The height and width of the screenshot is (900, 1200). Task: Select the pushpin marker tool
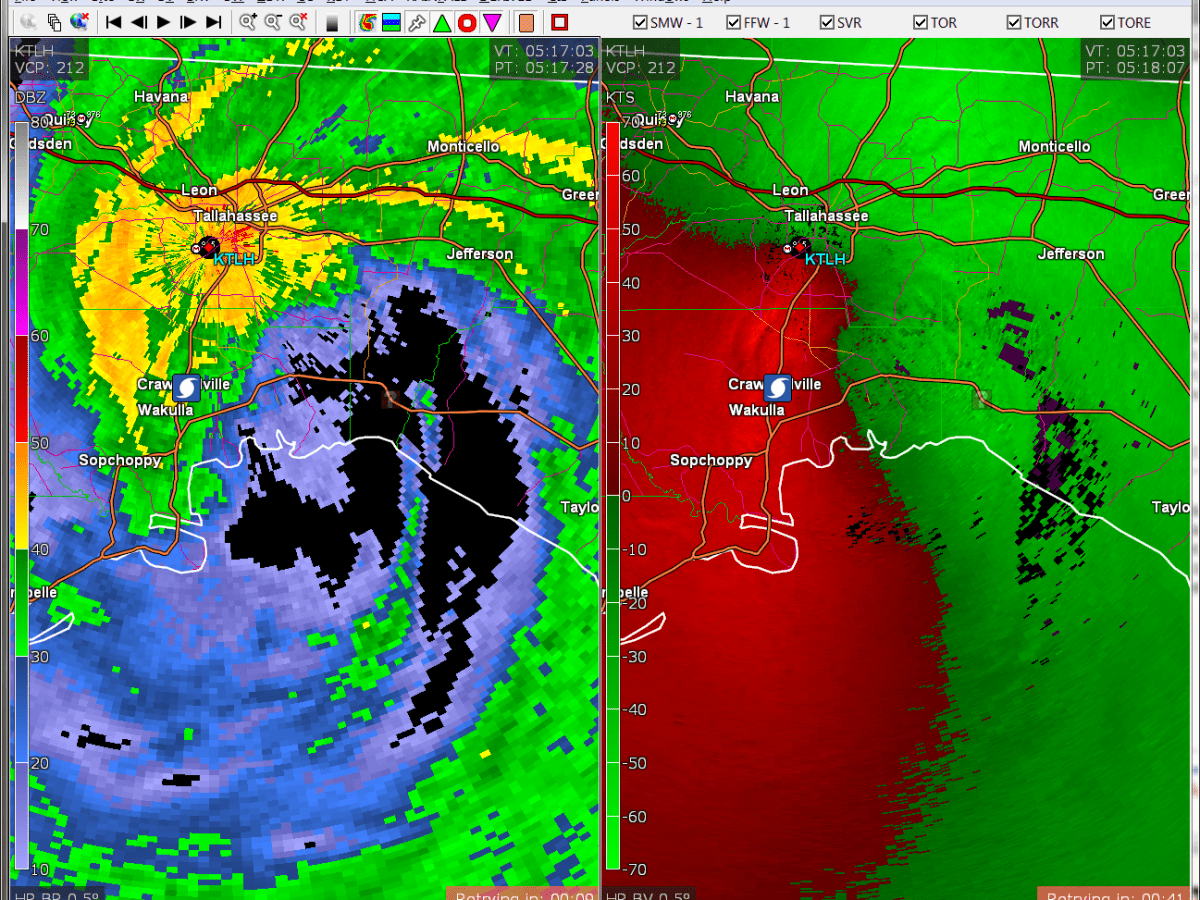tap(417, 22)
